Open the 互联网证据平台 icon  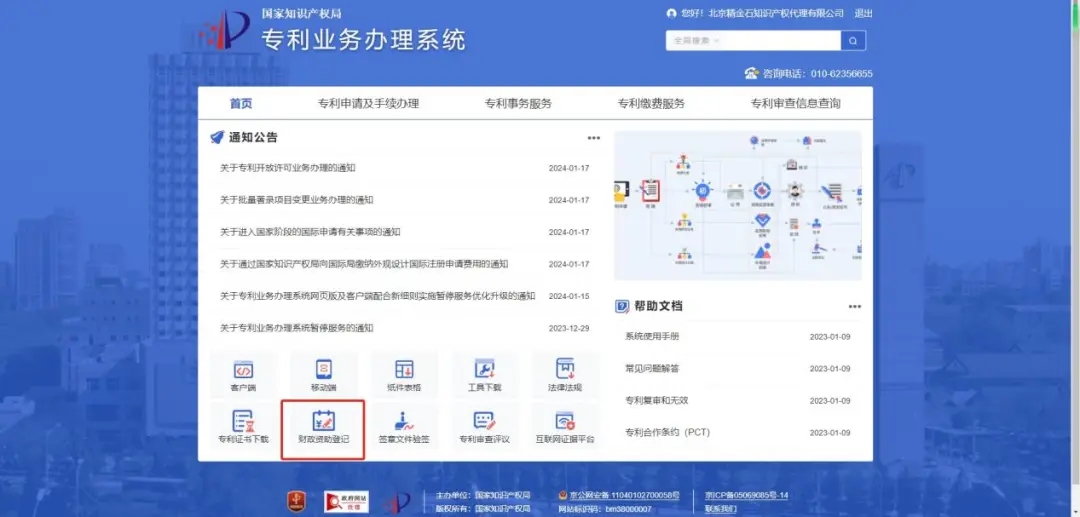pos(565,428)
